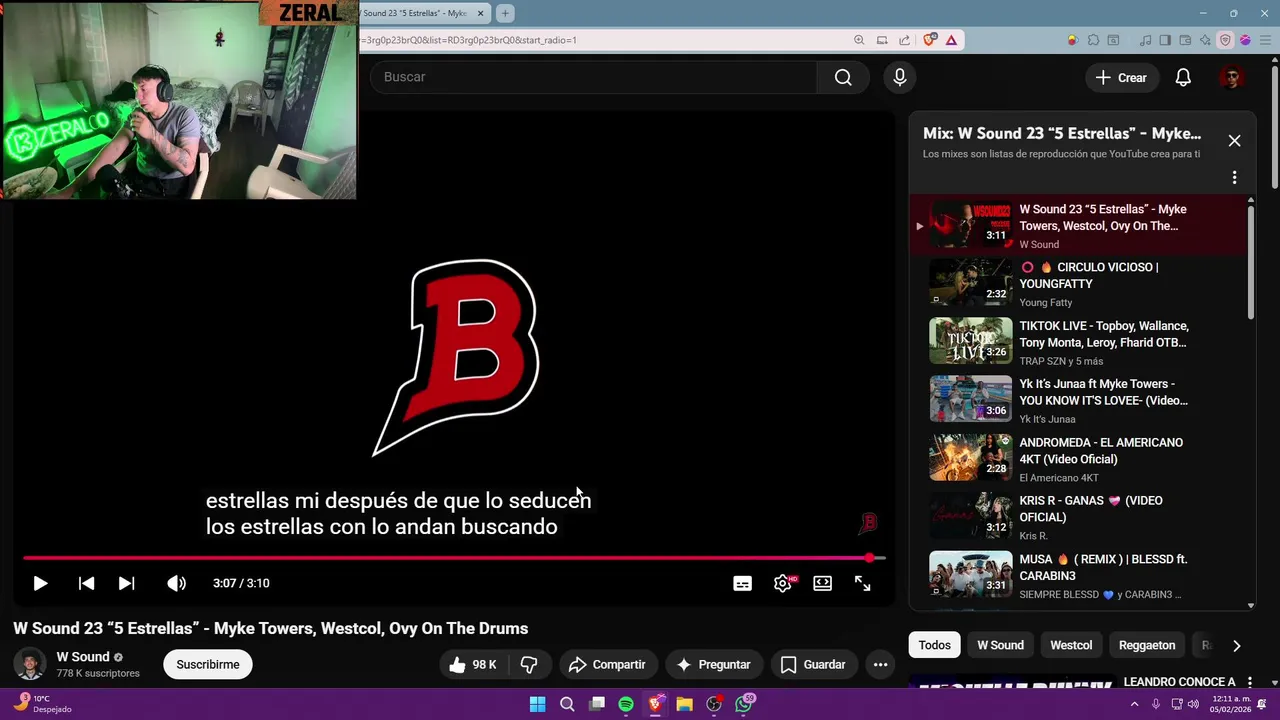Image resolution: width=1280 pixels, height=720 pixels.
Task: Dislike the video
Action: (530, 664)
